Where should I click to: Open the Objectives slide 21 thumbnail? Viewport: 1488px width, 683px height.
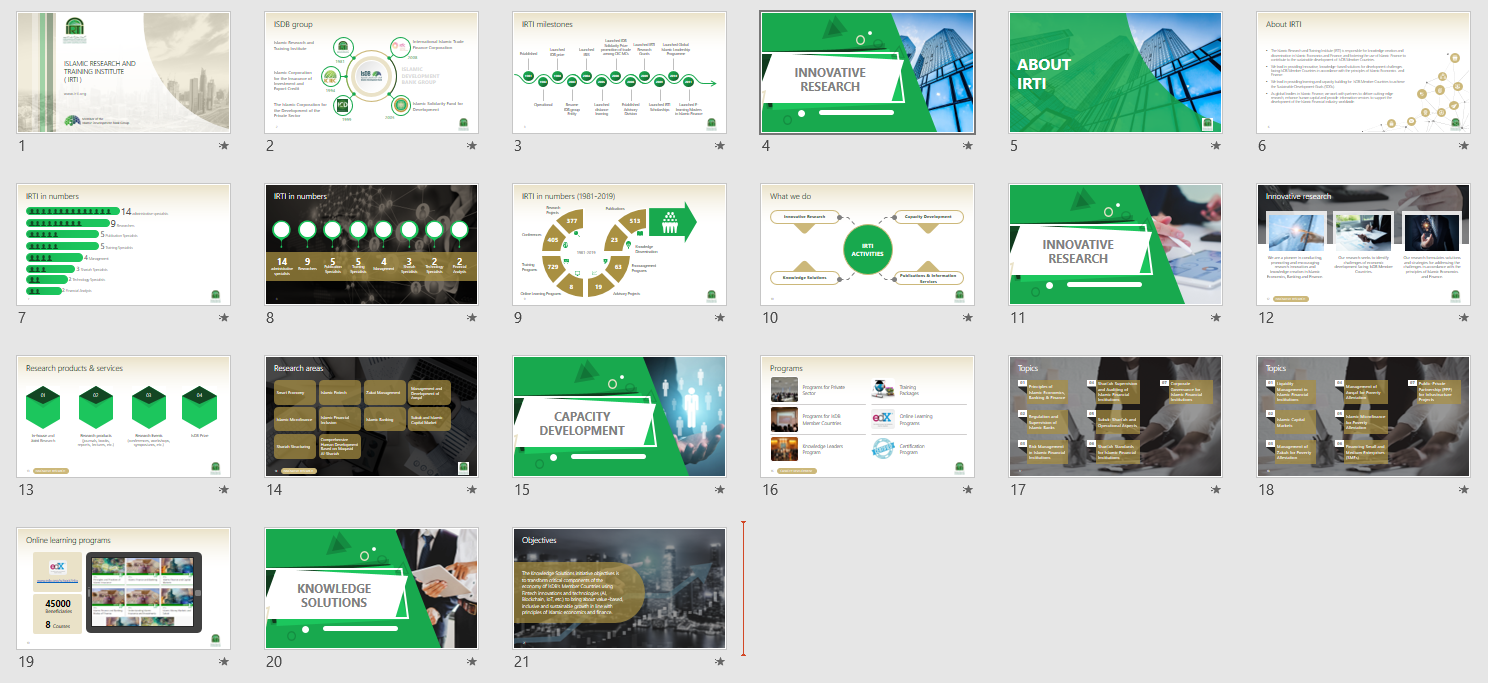(620, 588)
